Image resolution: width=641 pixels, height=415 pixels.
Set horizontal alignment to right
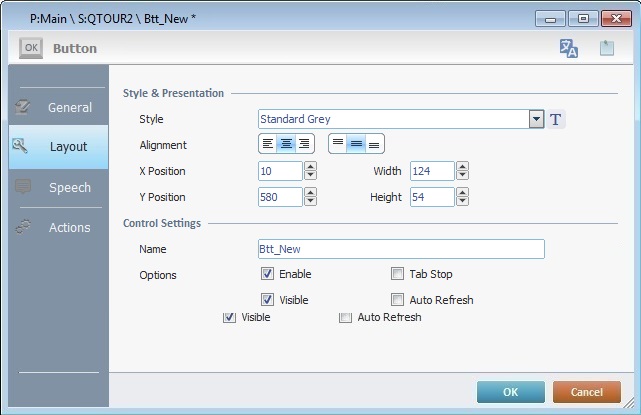[x=303, y=144]
